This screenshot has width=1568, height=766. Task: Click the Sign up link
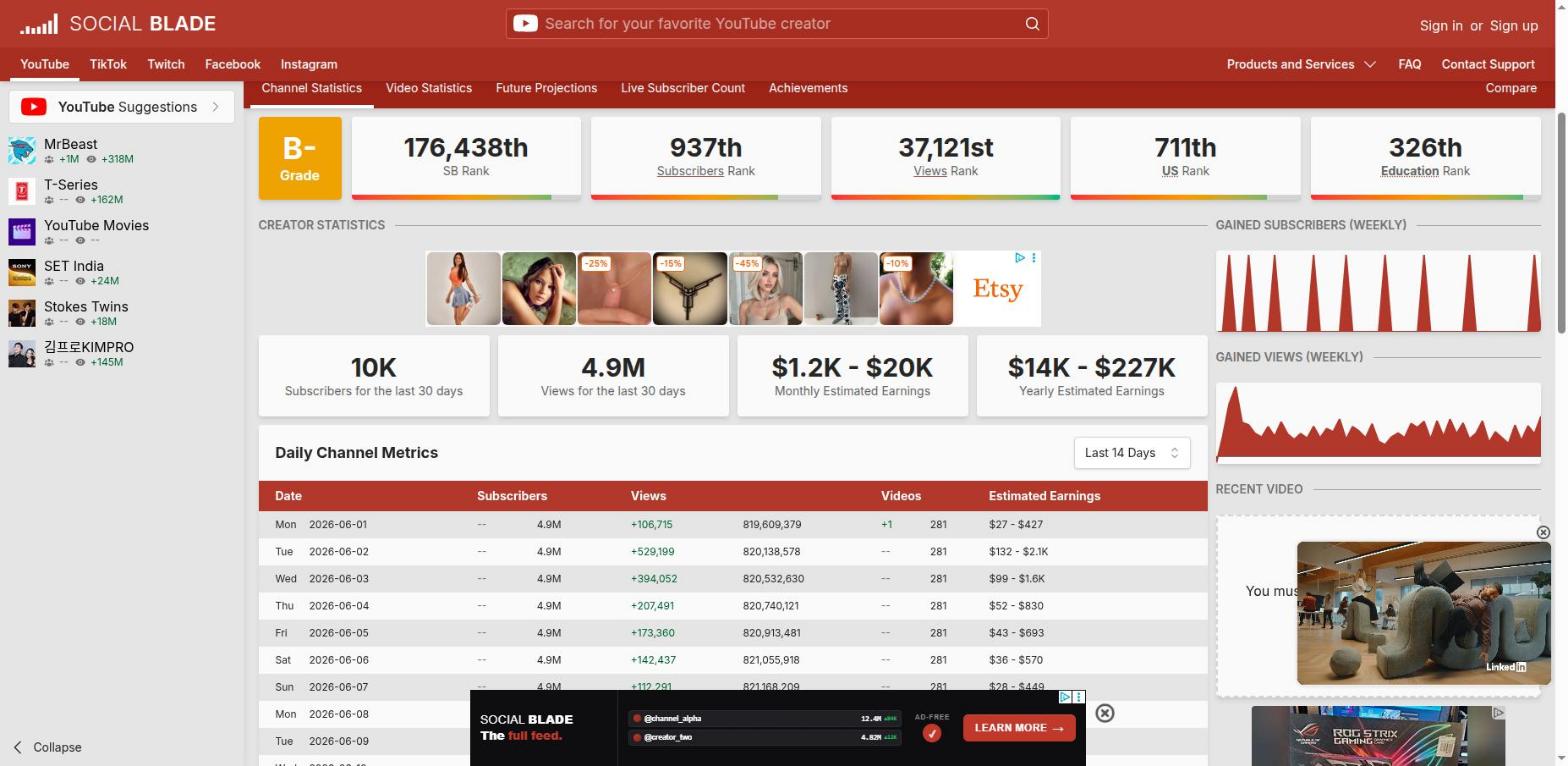pyautogui.click(x=1514, y=26)
